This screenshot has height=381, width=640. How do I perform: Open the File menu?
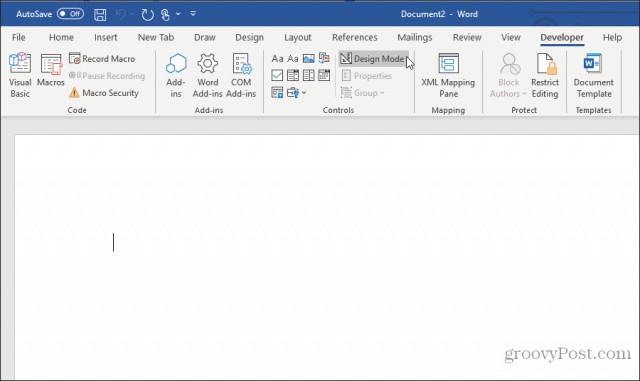[x=19, y=38]
